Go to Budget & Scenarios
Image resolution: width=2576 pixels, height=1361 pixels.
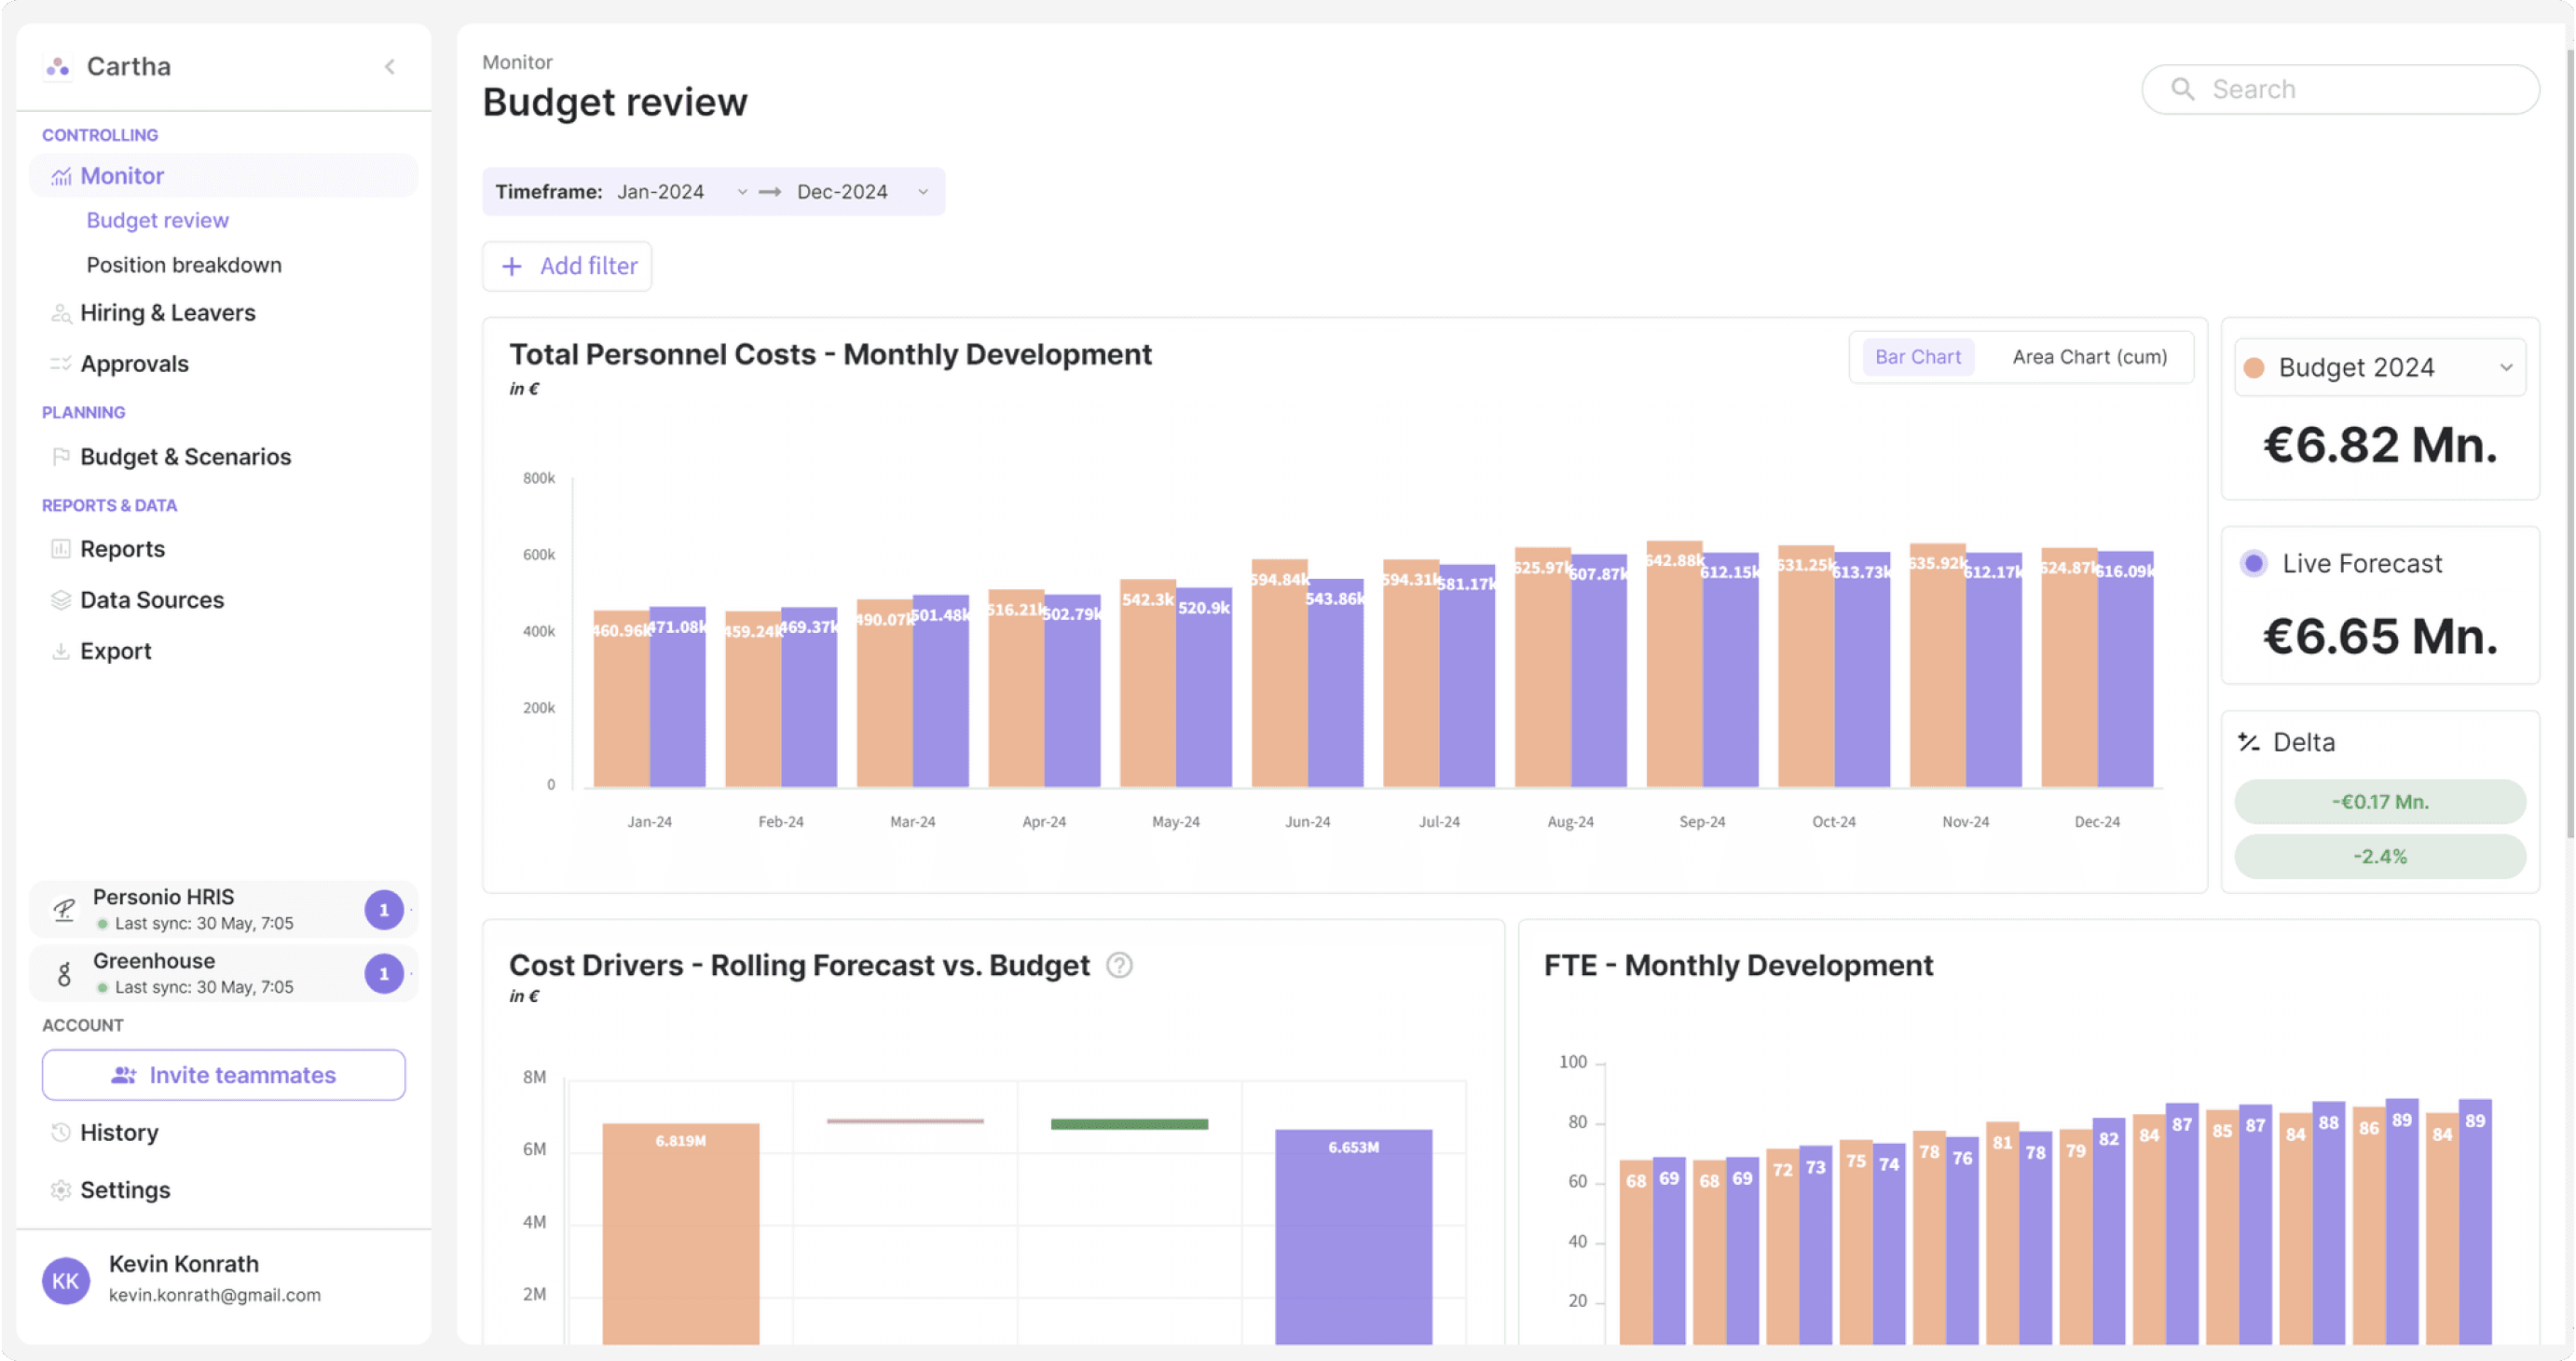(185, 457)
